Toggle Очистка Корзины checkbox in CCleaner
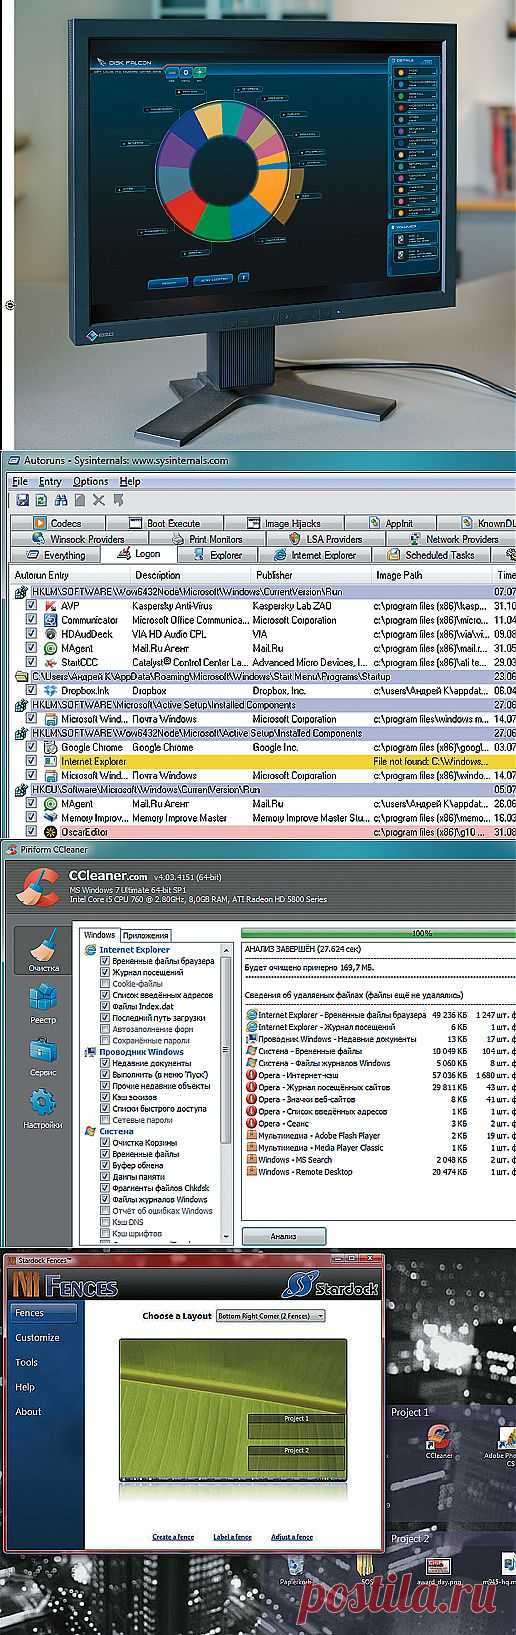The width and height of the screenshot is (516, 1635). tap(105, 1143)
